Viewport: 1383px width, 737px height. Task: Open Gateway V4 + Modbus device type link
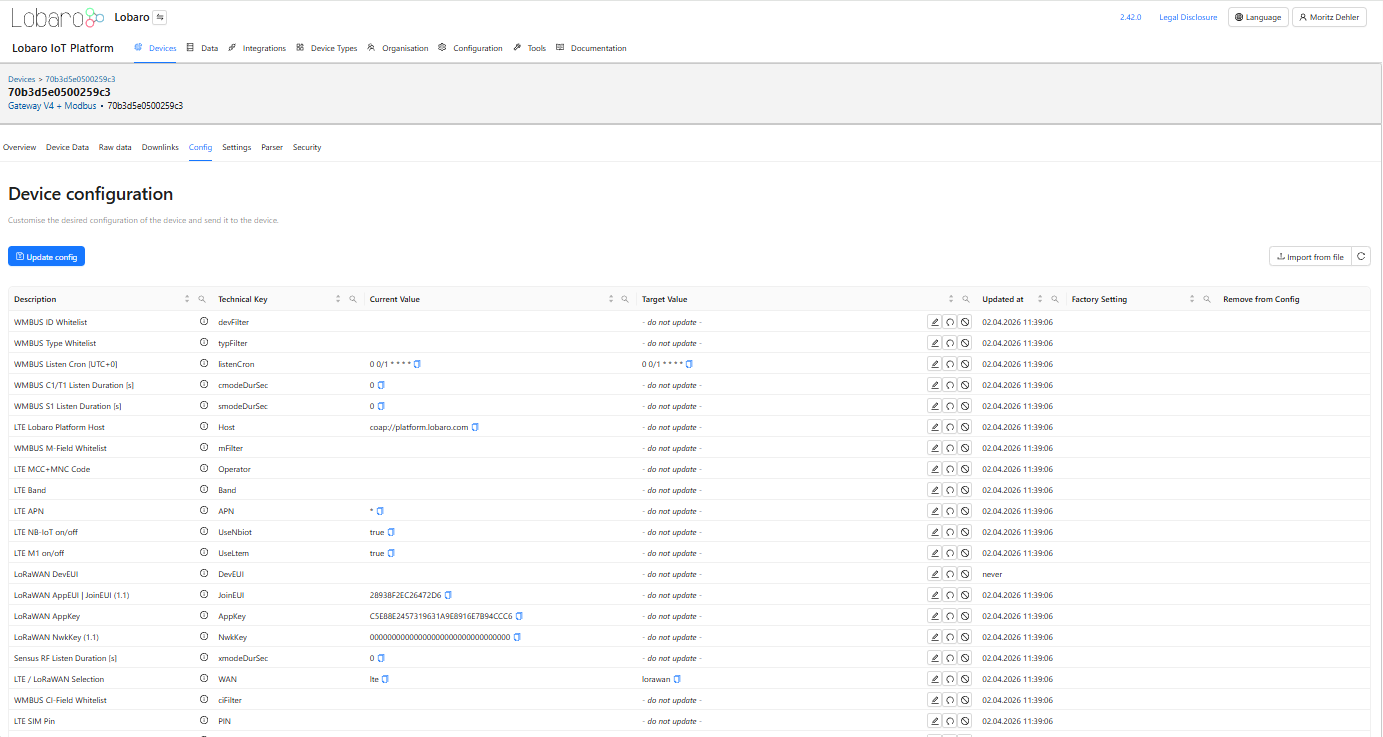point(52,105)
